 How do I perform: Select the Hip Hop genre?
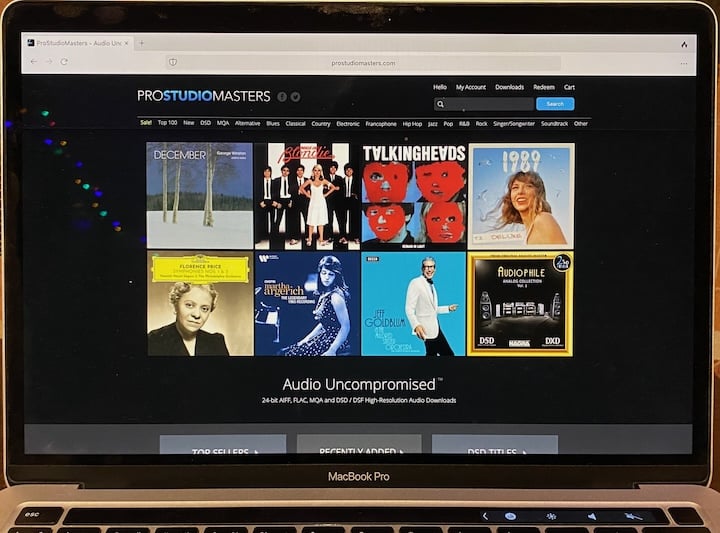pos(412,124)
